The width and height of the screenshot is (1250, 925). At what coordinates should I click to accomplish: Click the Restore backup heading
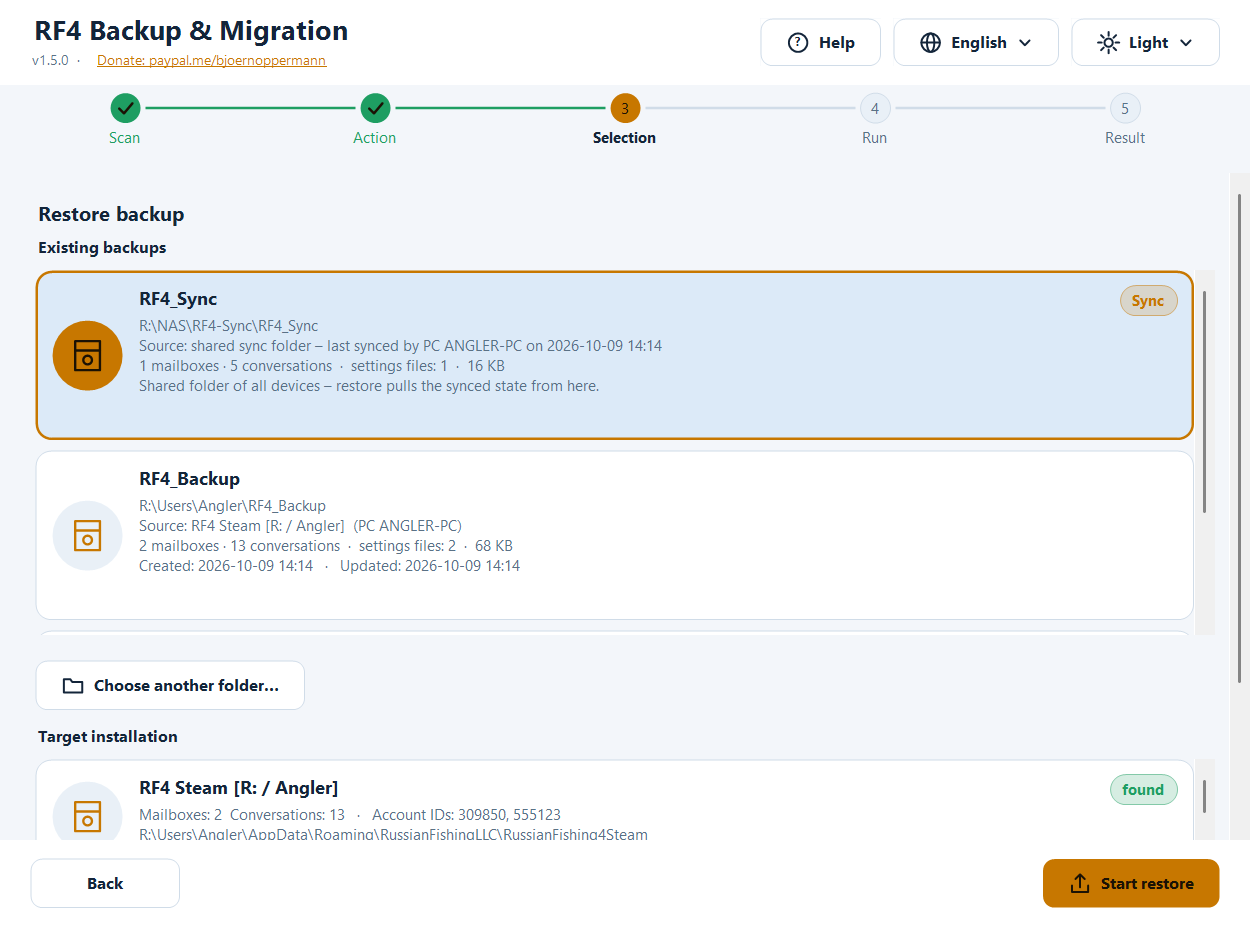click(111, 214)
